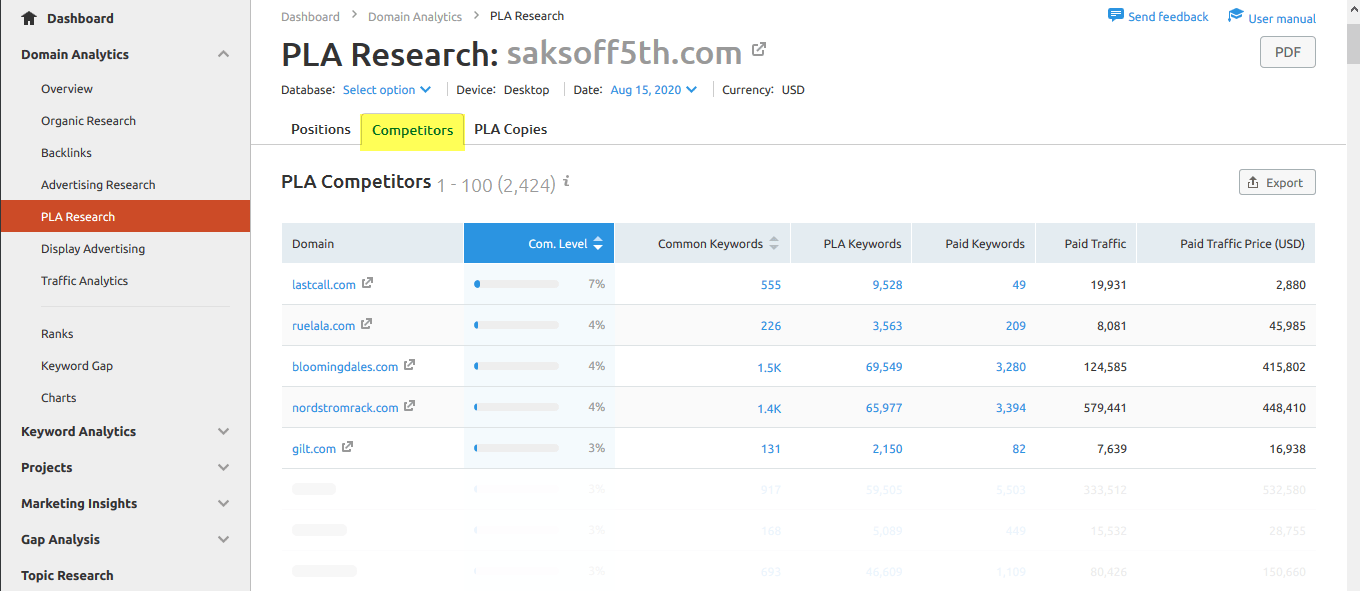Open the PLA Copies tab

pyautogui.click(x=510, y=129)
